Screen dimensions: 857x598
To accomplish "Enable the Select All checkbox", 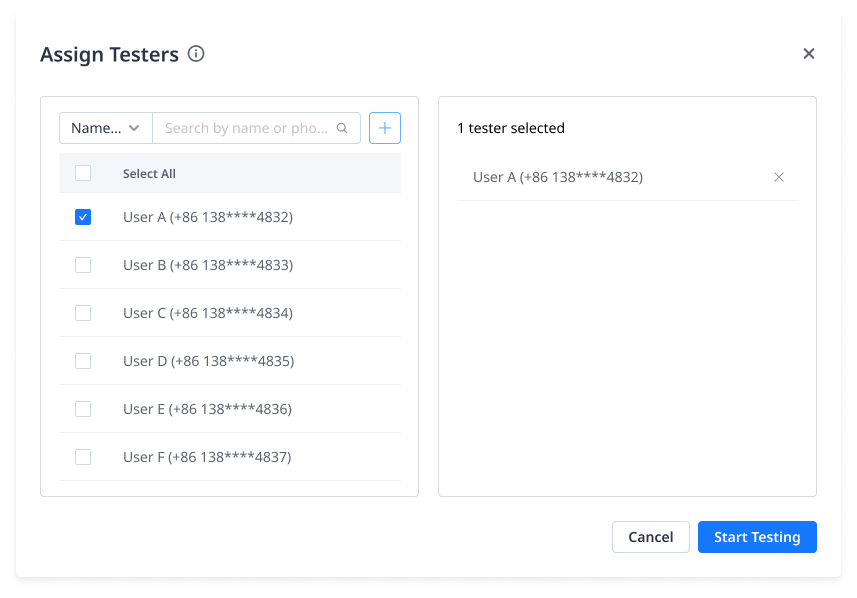I will pos(83,172).
